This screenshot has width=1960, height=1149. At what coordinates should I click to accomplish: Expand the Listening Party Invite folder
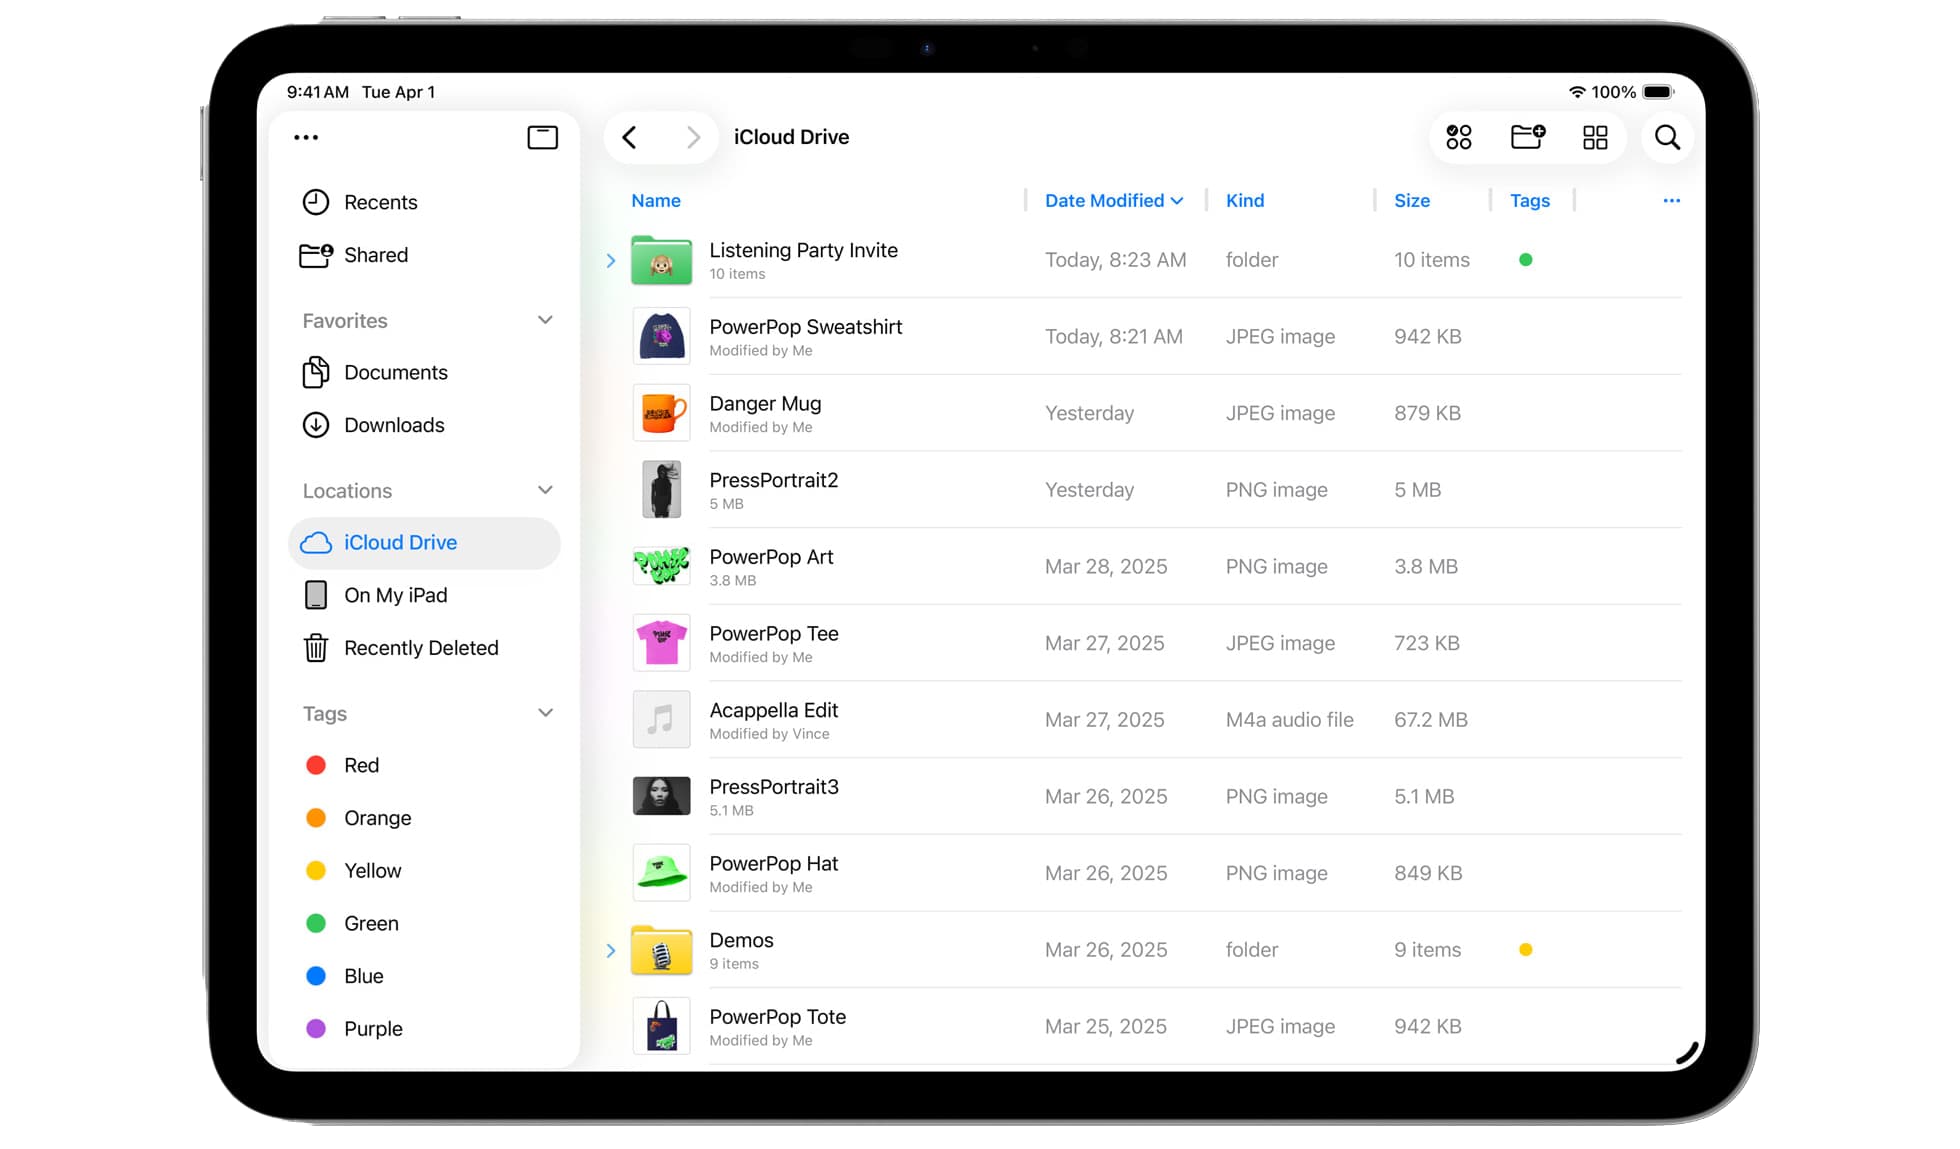[611, 261]
